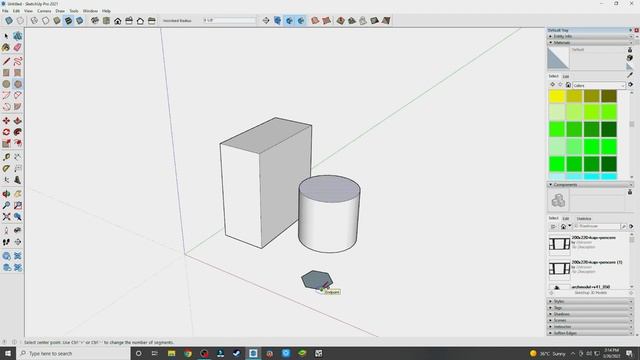This screenshot has width=640, height=360.
Task: Select the Rectangle tool
Action: pyautogui.click(x=6, y=73)
